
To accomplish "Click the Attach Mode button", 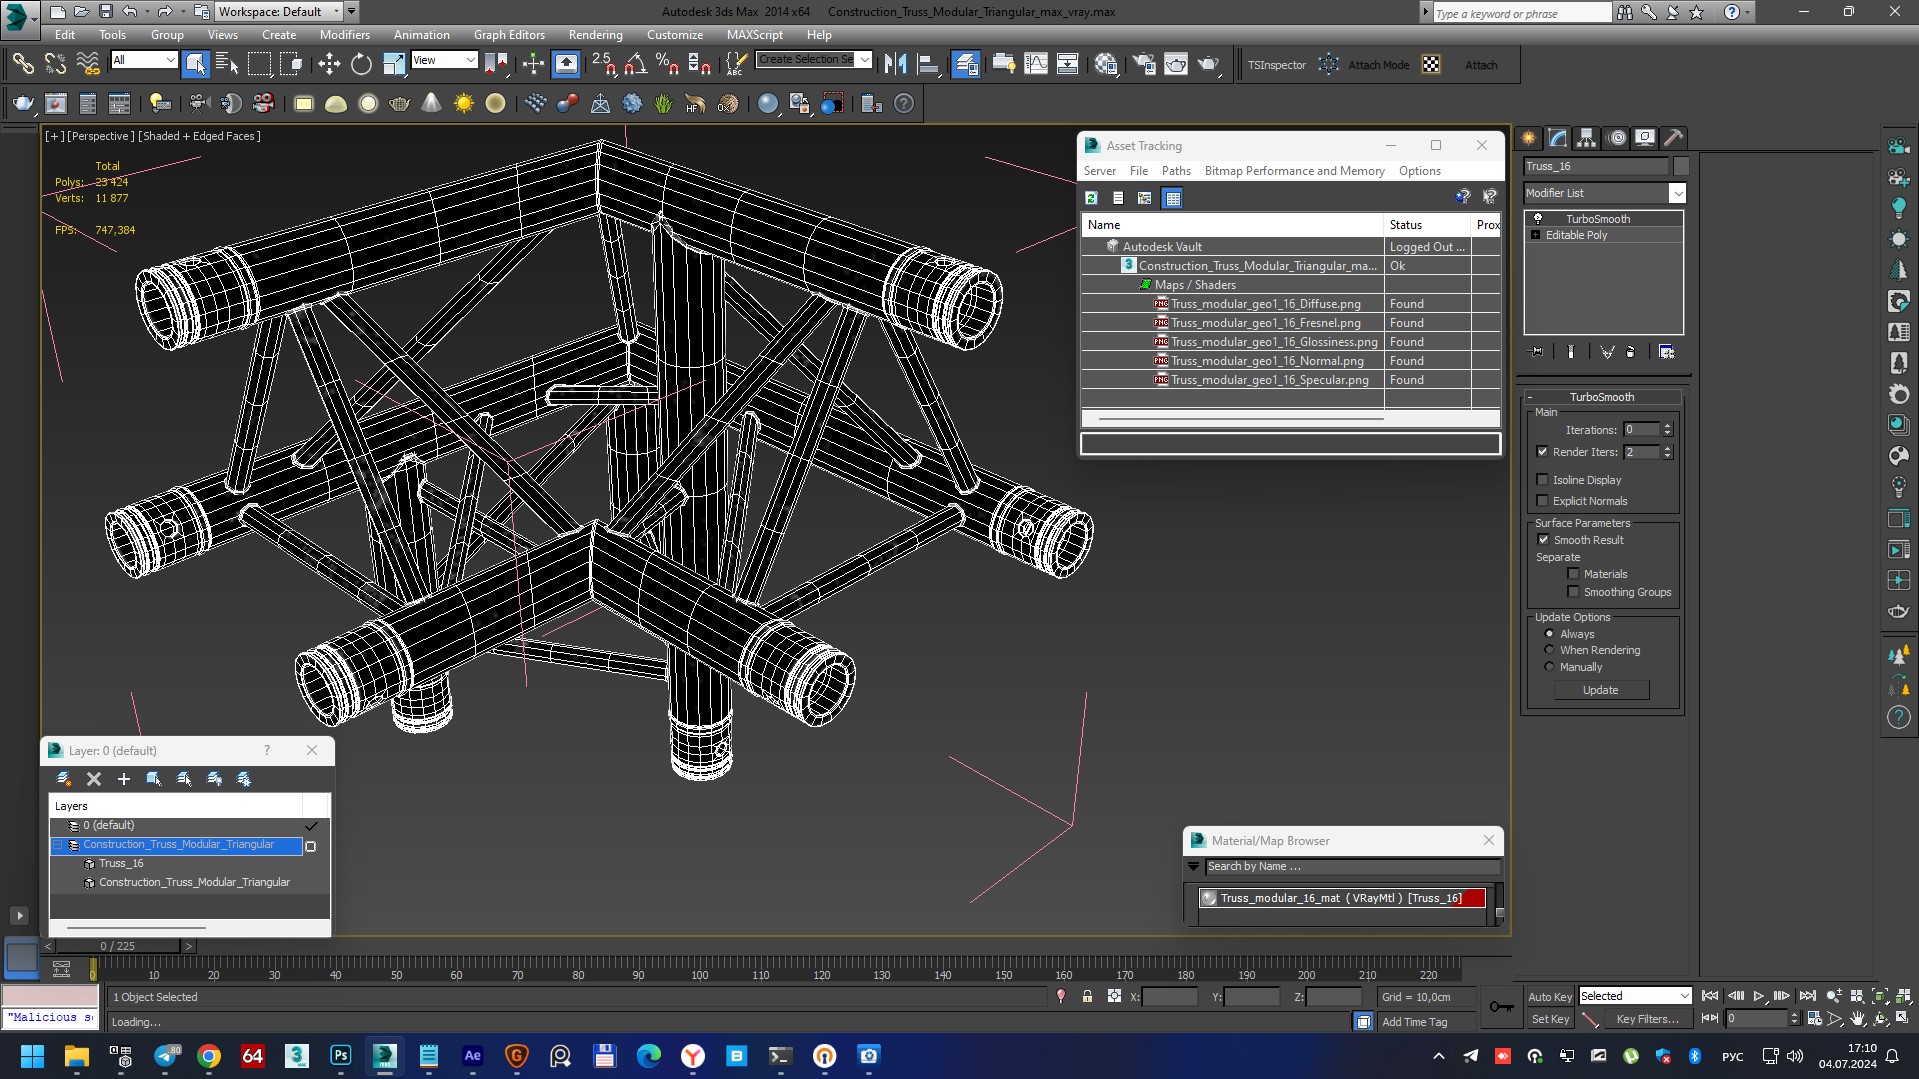I will 1378,65.
